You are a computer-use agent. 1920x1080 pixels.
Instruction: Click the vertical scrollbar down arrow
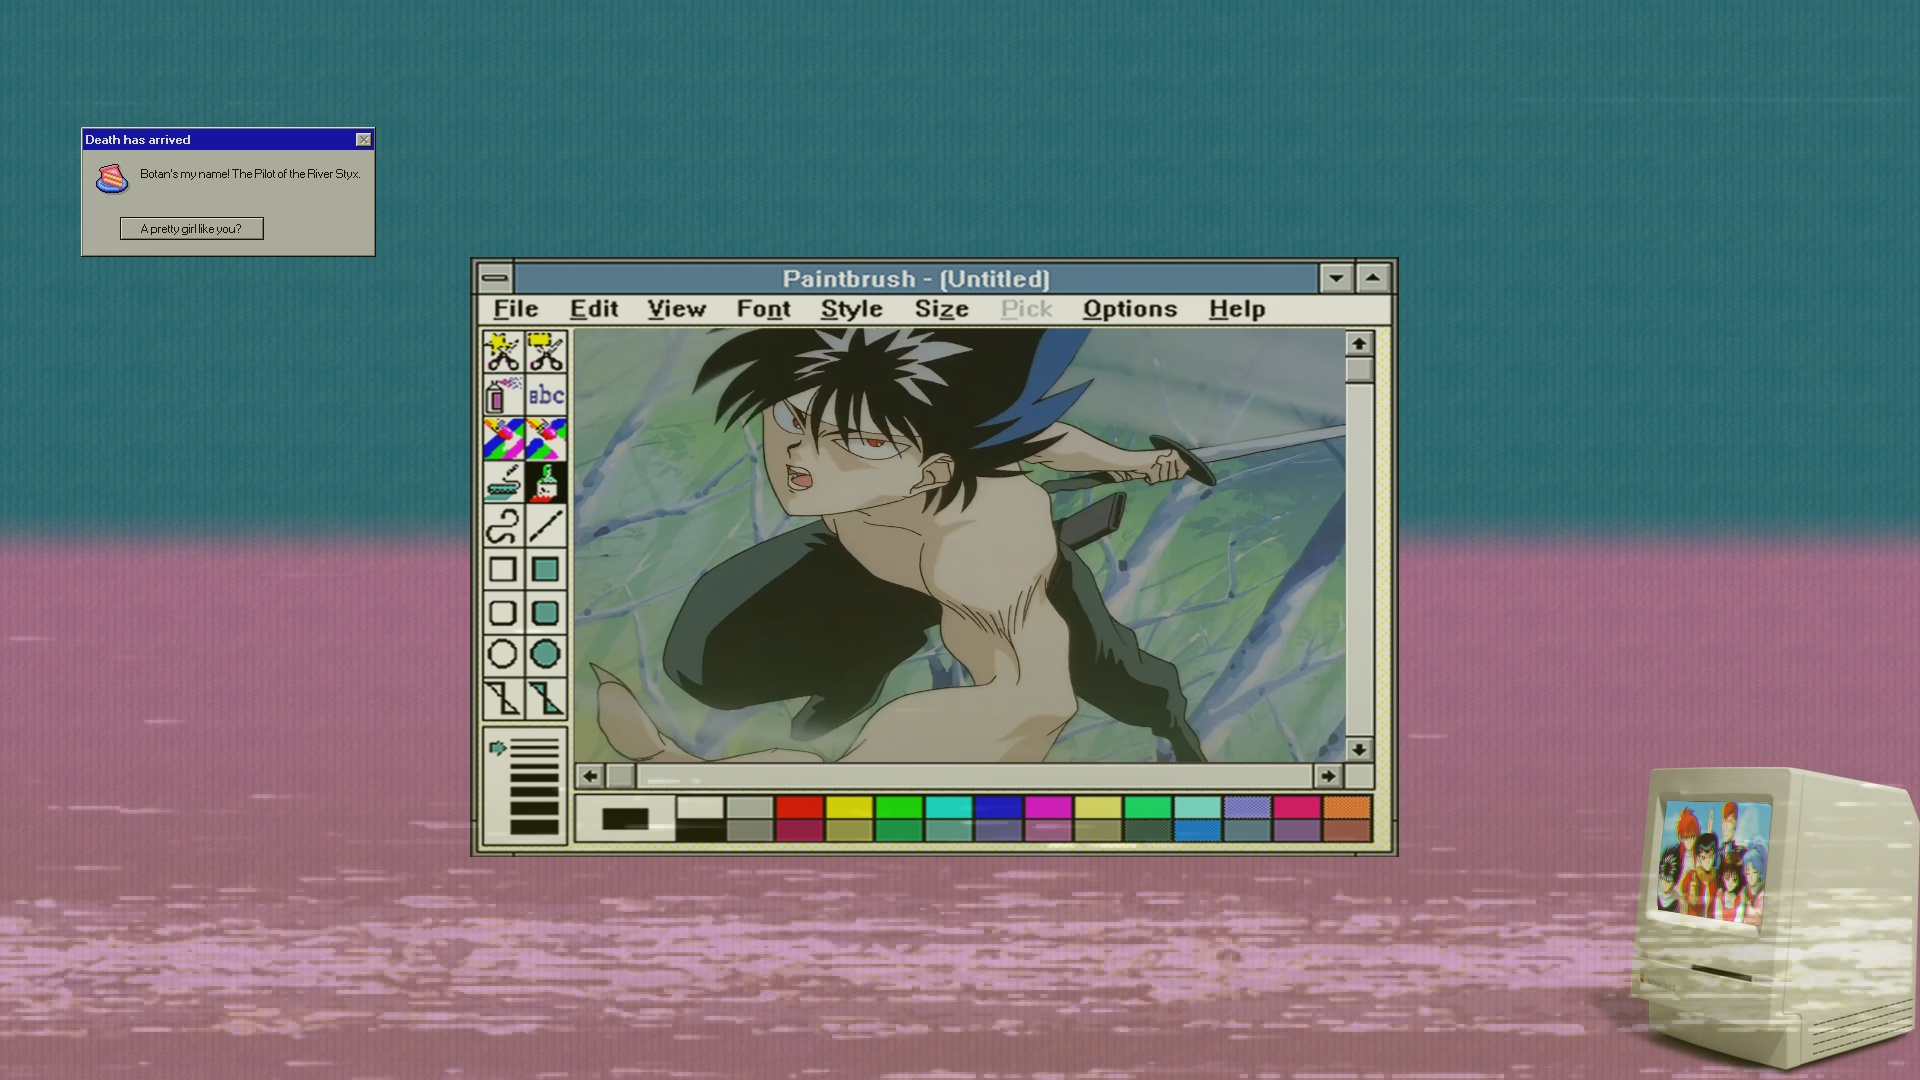click(x=1358, y=749)
